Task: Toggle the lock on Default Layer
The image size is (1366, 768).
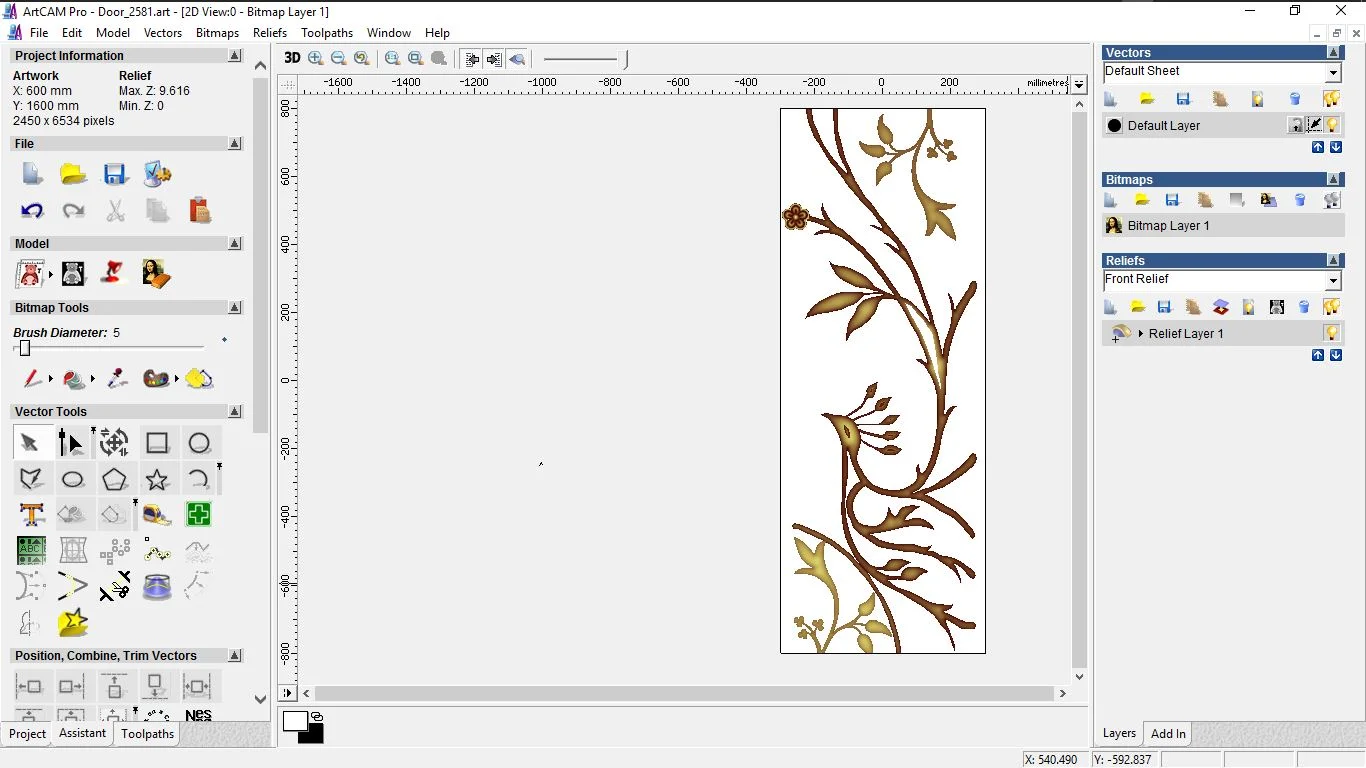Action: tap(1296, 125)
